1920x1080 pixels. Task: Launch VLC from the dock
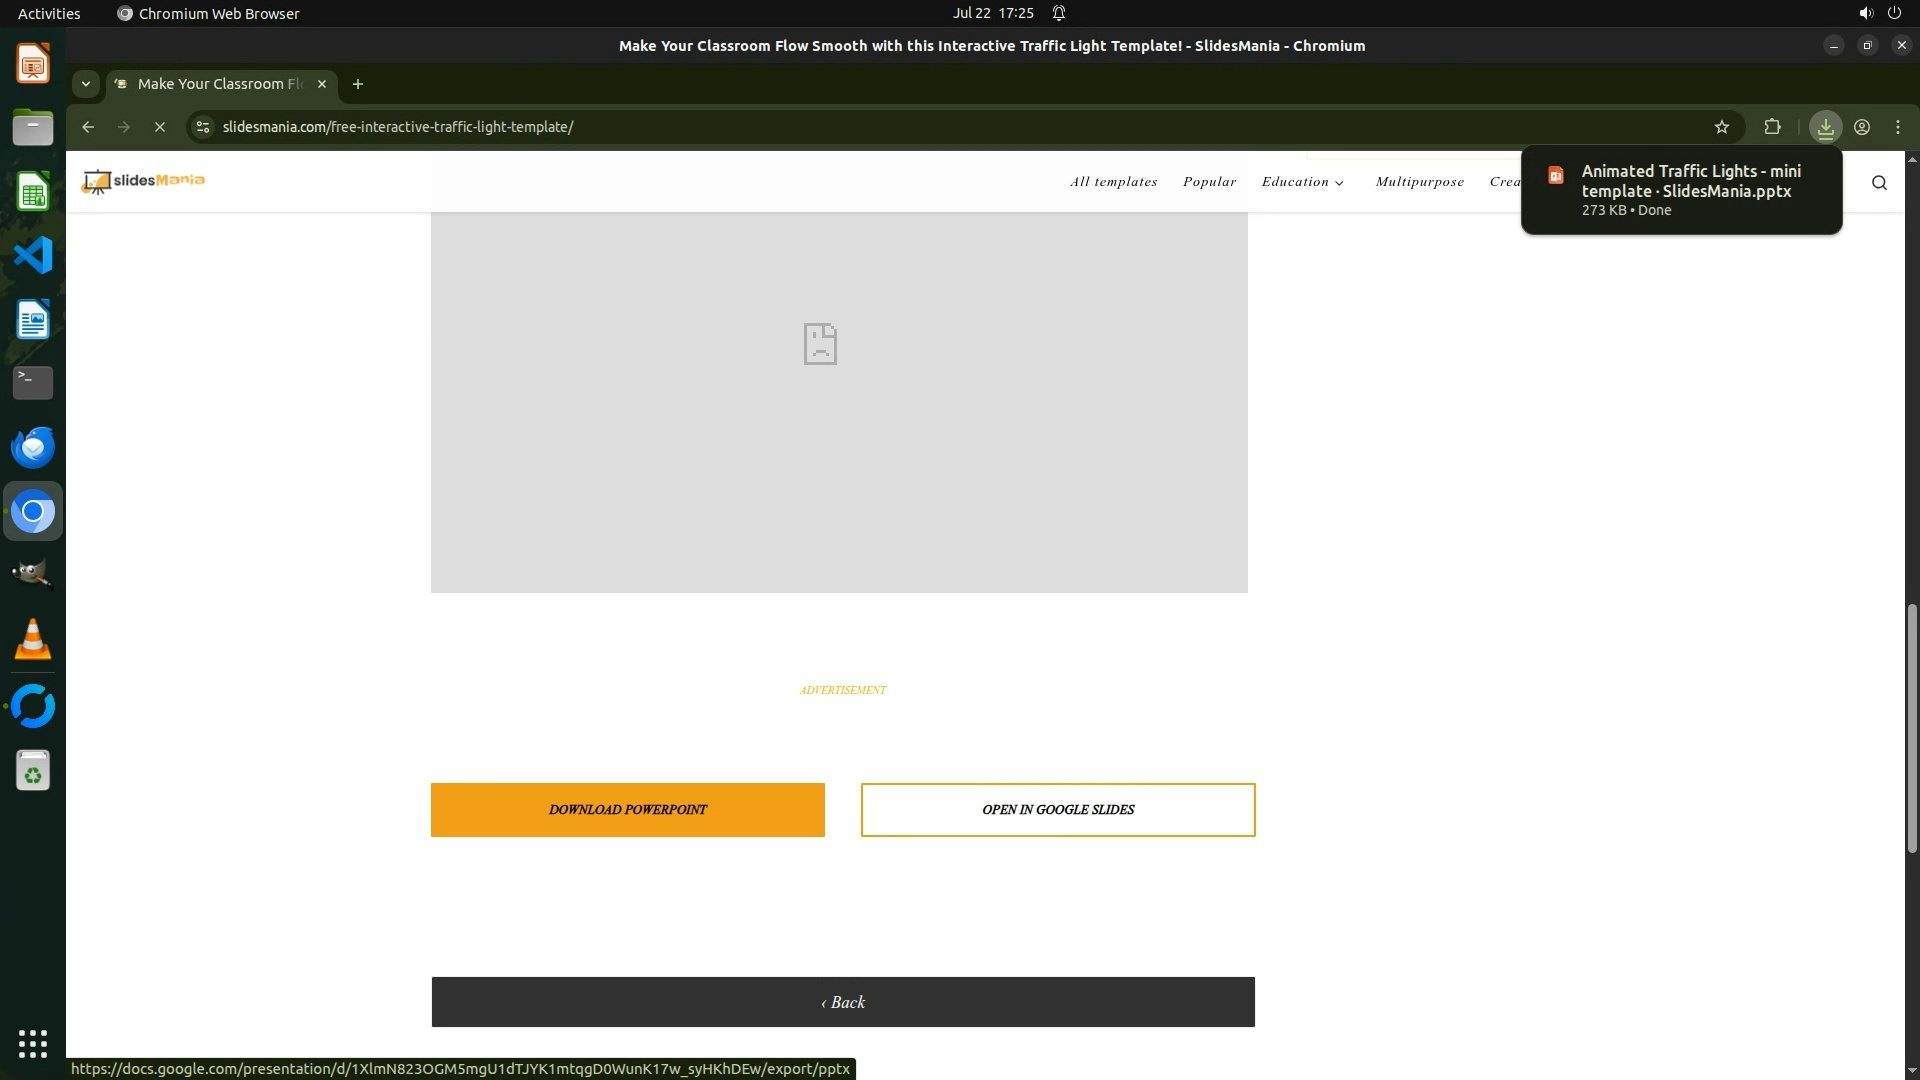click(33, 640)
